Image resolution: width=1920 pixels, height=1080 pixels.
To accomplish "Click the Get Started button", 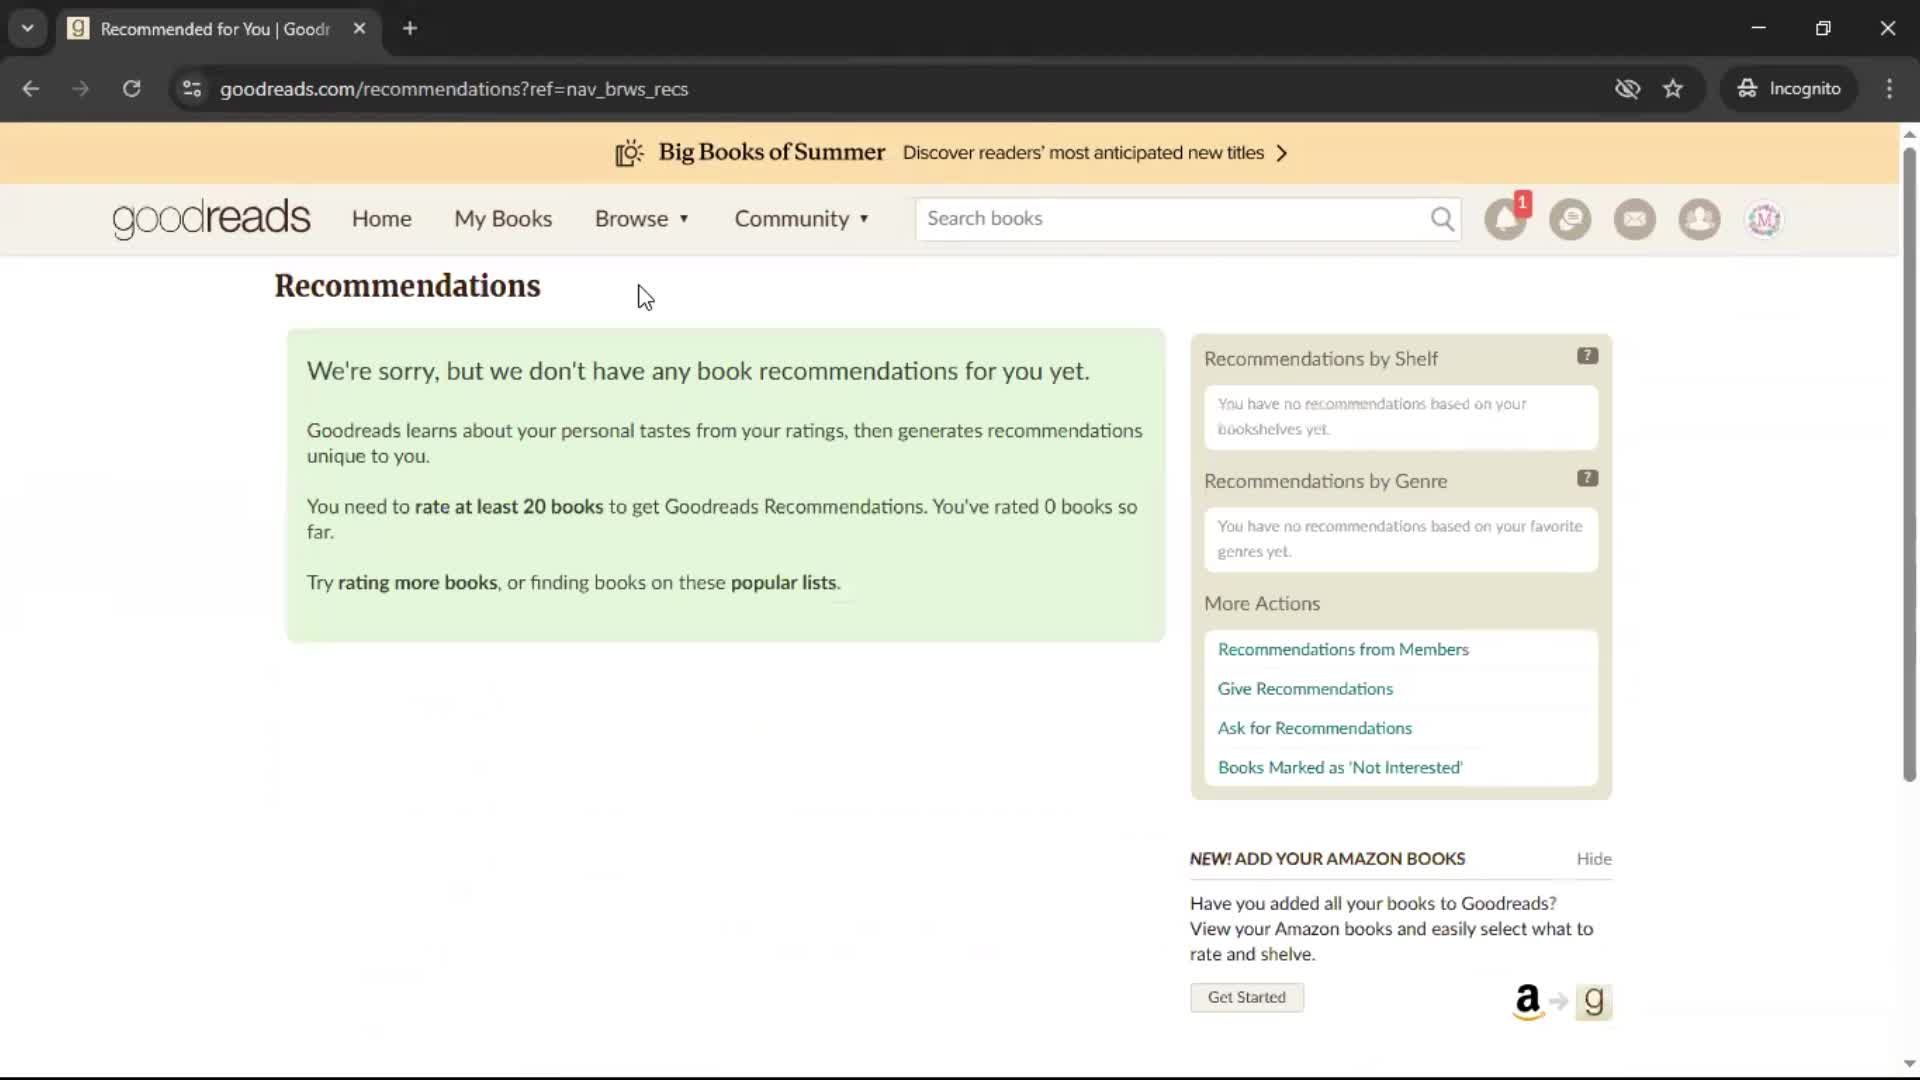I will click(1246, 998).
